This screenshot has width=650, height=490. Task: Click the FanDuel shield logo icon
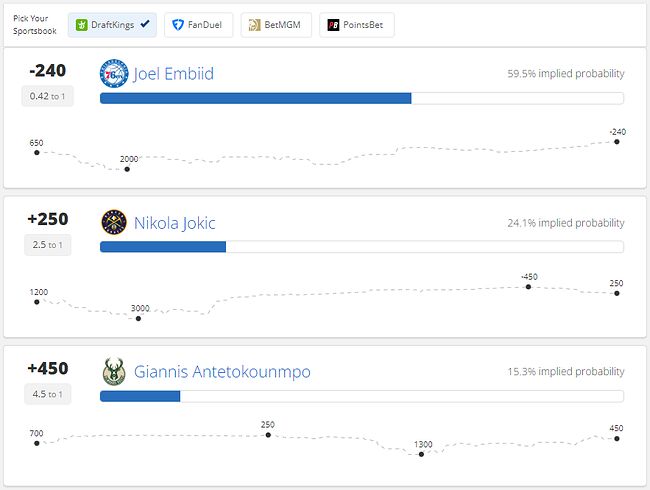(x=178, y=25)
